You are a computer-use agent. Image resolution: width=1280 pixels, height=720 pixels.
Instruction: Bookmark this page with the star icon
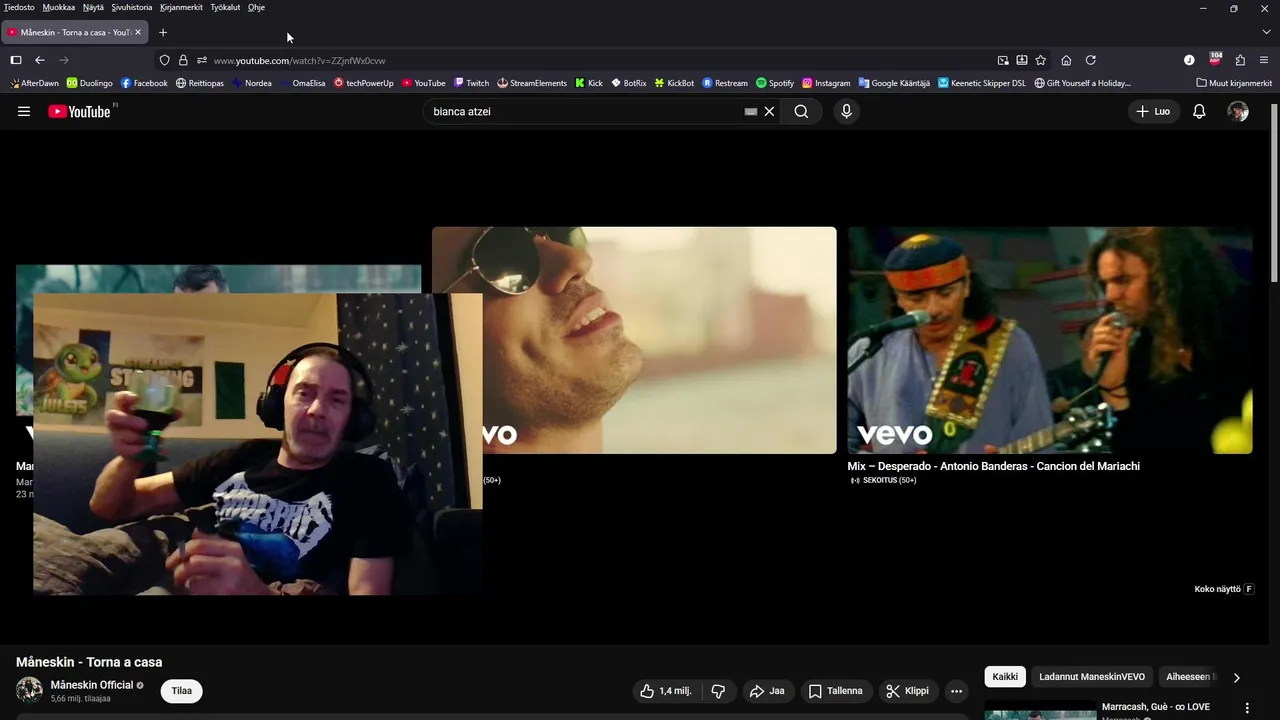pyautogui.click(x=1041, y=60)
